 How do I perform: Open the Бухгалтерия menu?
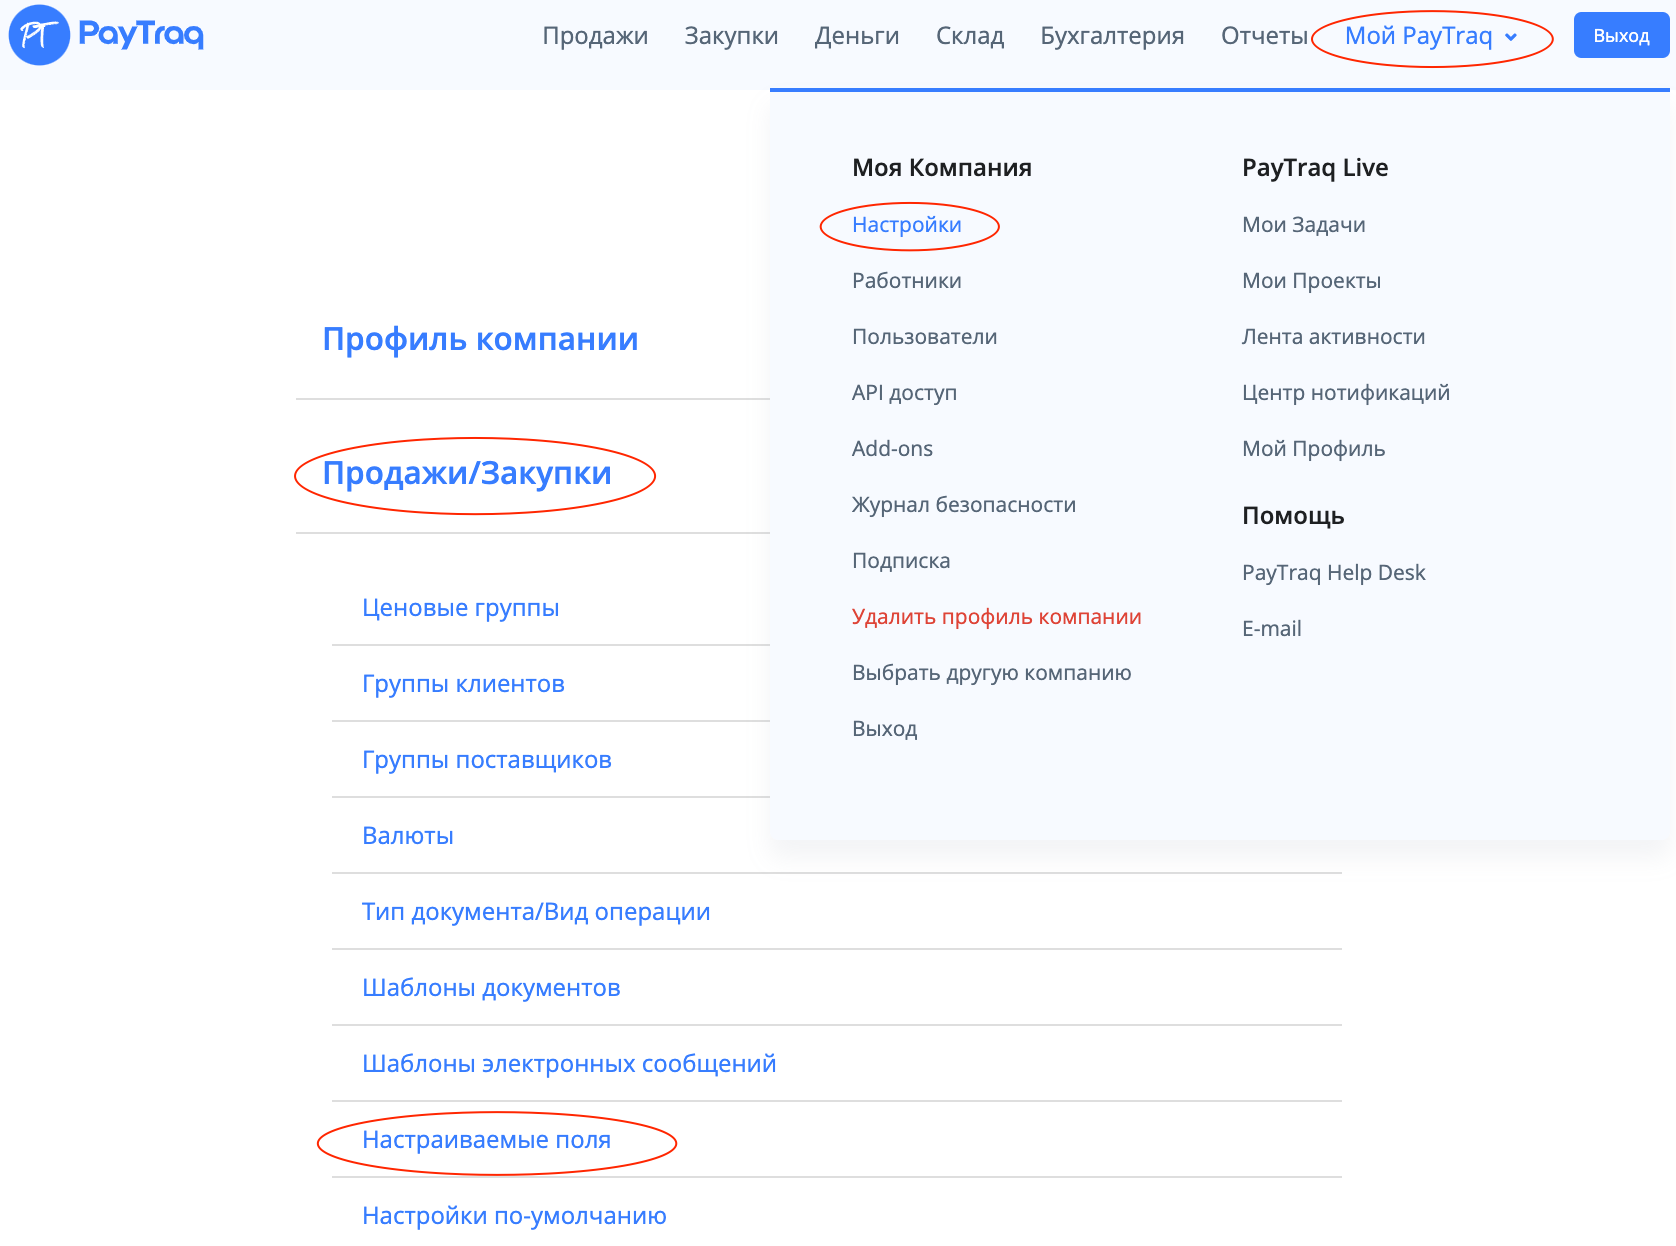point(1112,36)
